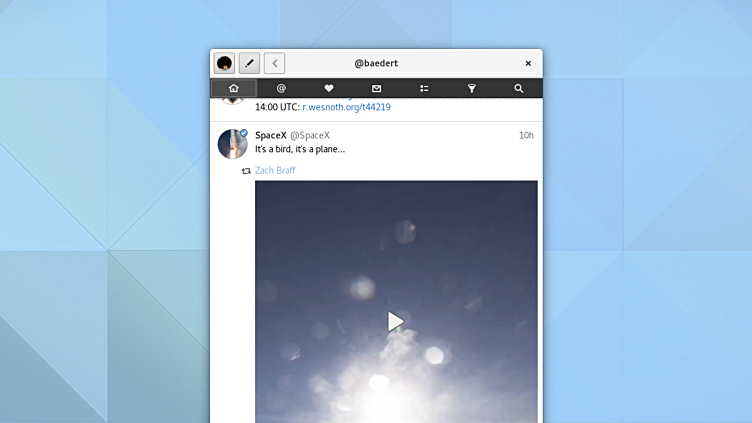Switch to the Lists tab icon
Screen dimensions: 752x423
coord(424,88)
